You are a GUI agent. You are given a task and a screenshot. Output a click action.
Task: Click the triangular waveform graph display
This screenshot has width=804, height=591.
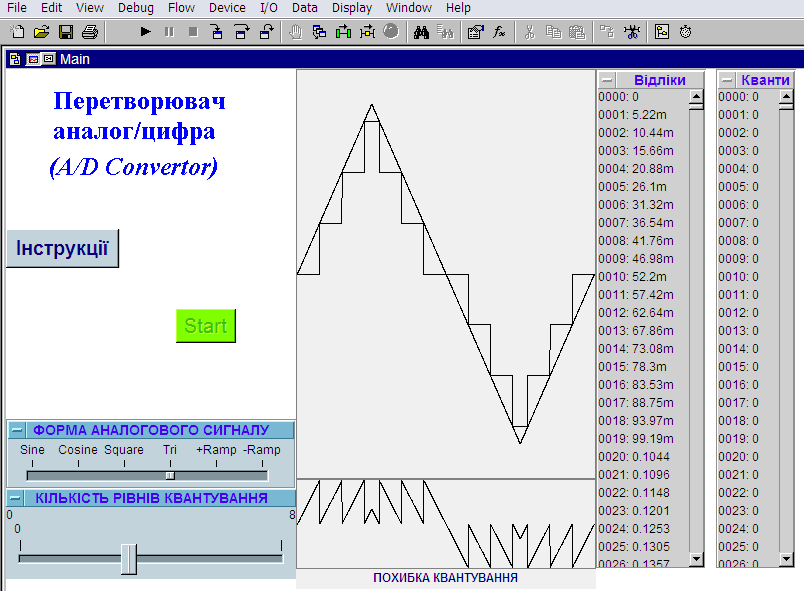coord(446,274)
